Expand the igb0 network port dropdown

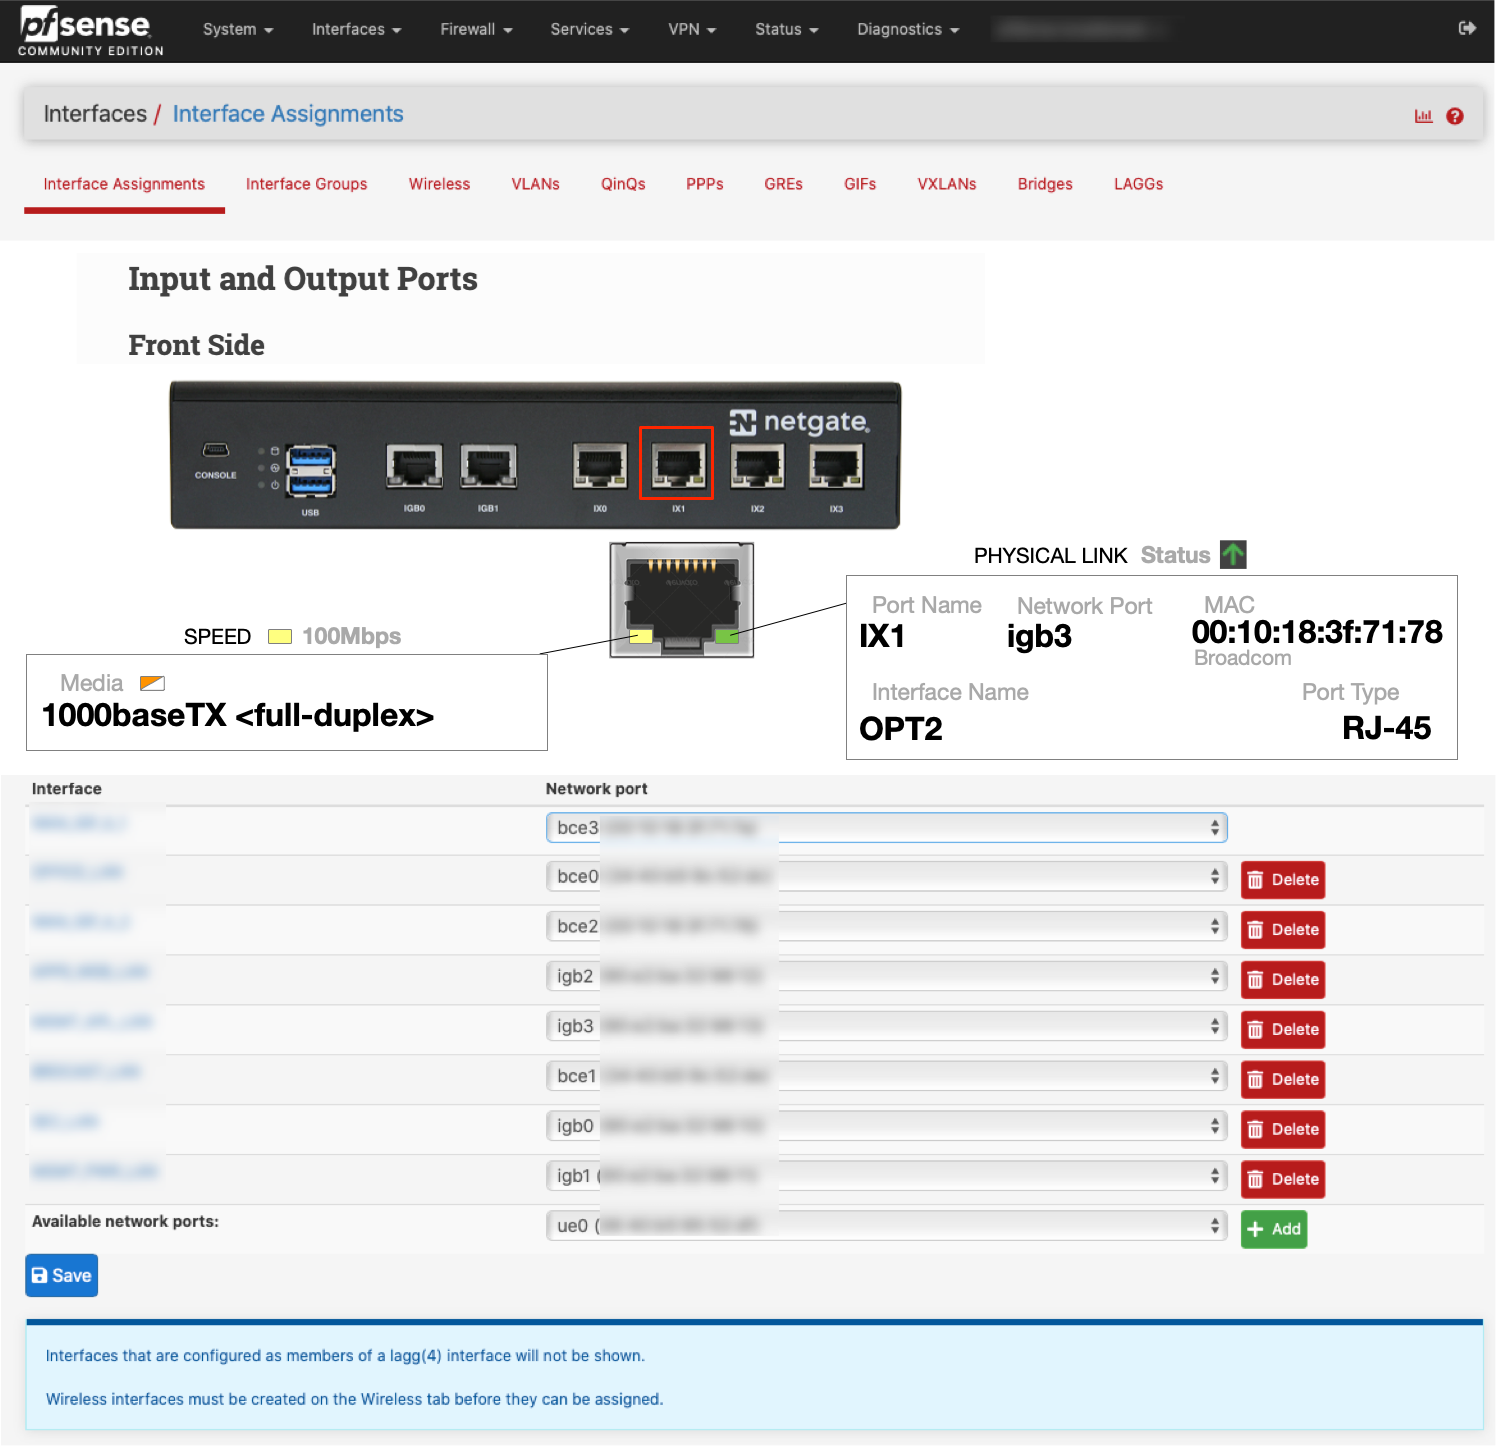coord(887,1127)
